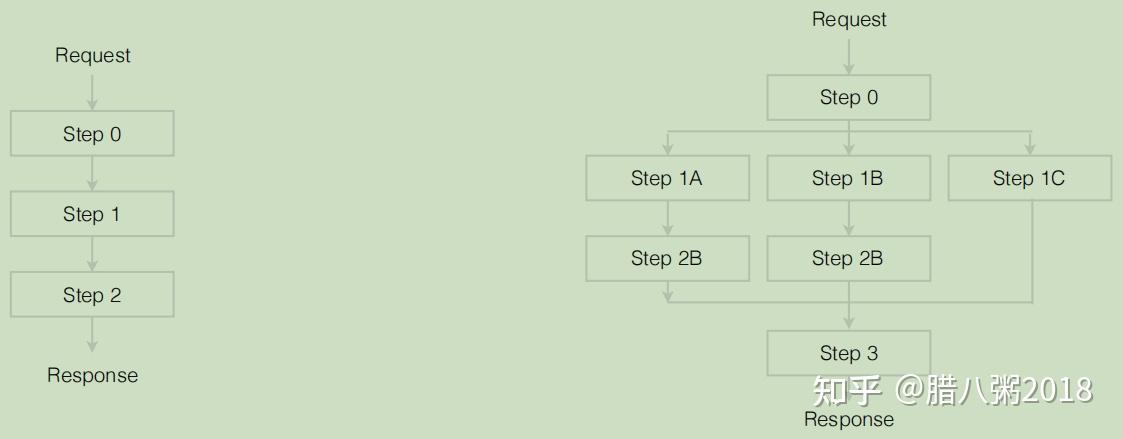Screen dimensions: 1123x439
Task: Select the Step 1A box
Action: click(x=667, y=178)
